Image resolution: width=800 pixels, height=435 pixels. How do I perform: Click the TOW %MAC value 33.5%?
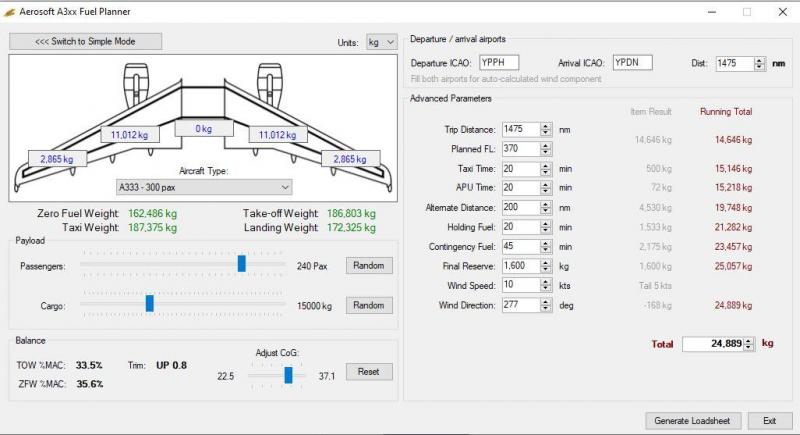click(89, 365)
